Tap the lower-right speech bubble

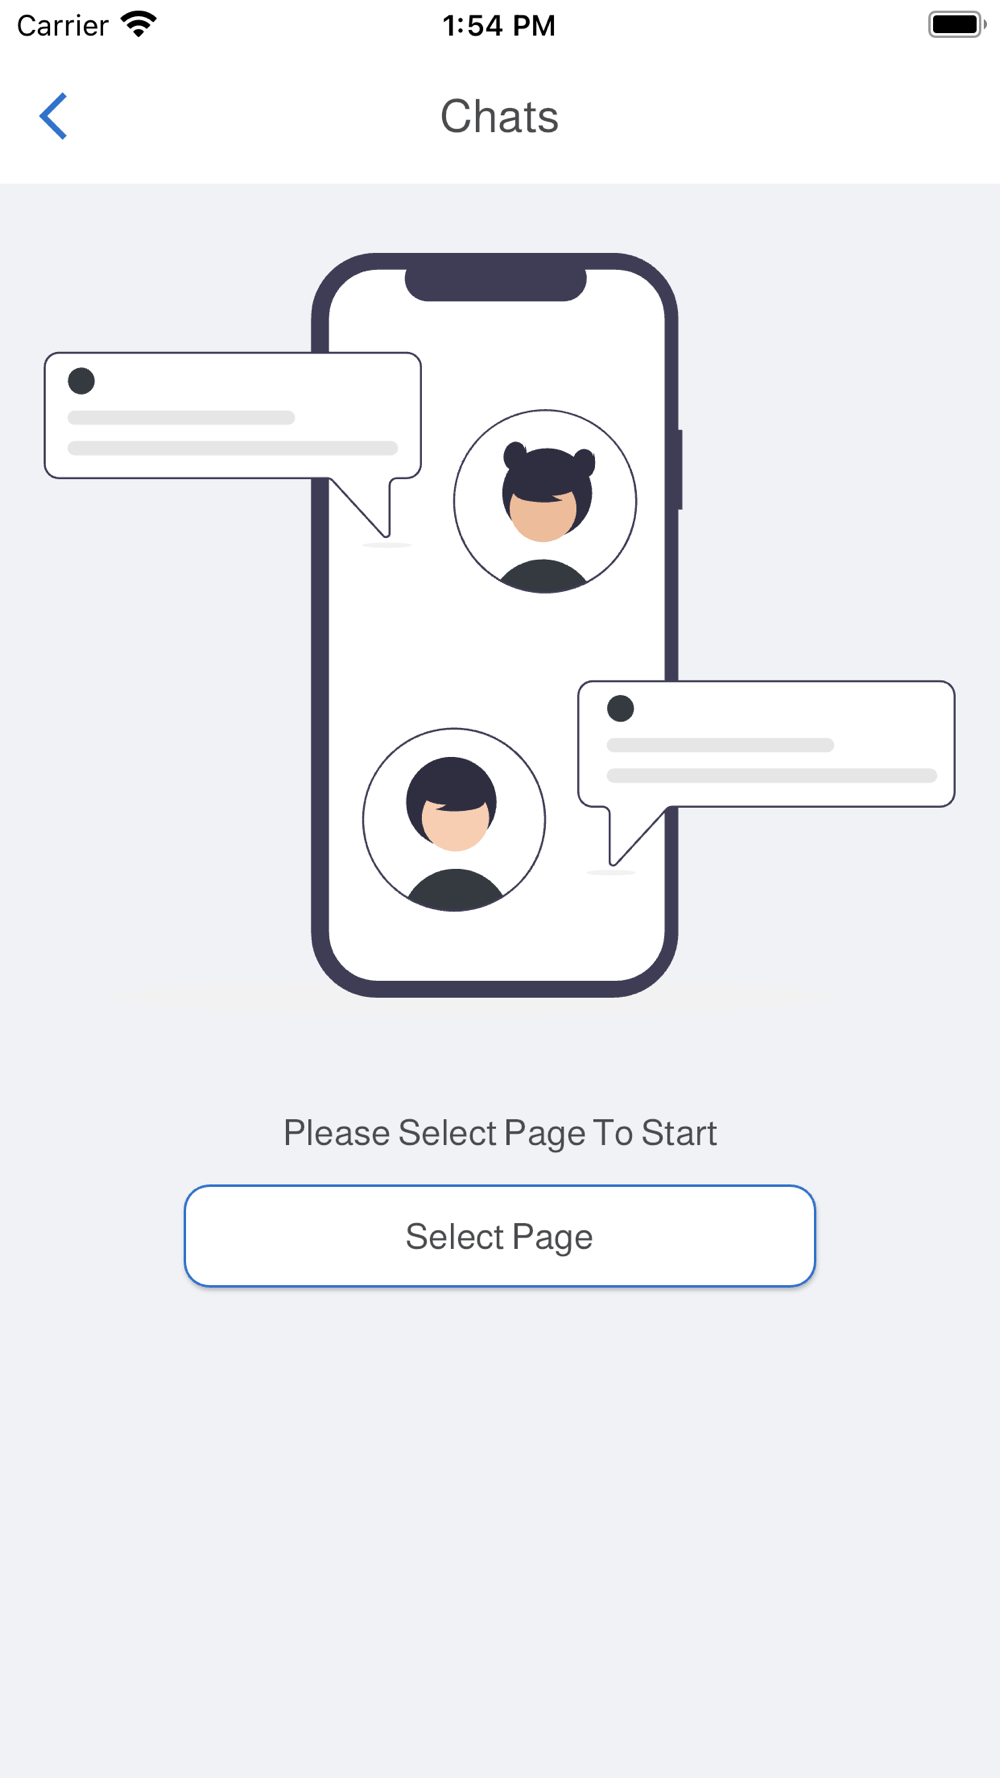click(x=766, y=743)
